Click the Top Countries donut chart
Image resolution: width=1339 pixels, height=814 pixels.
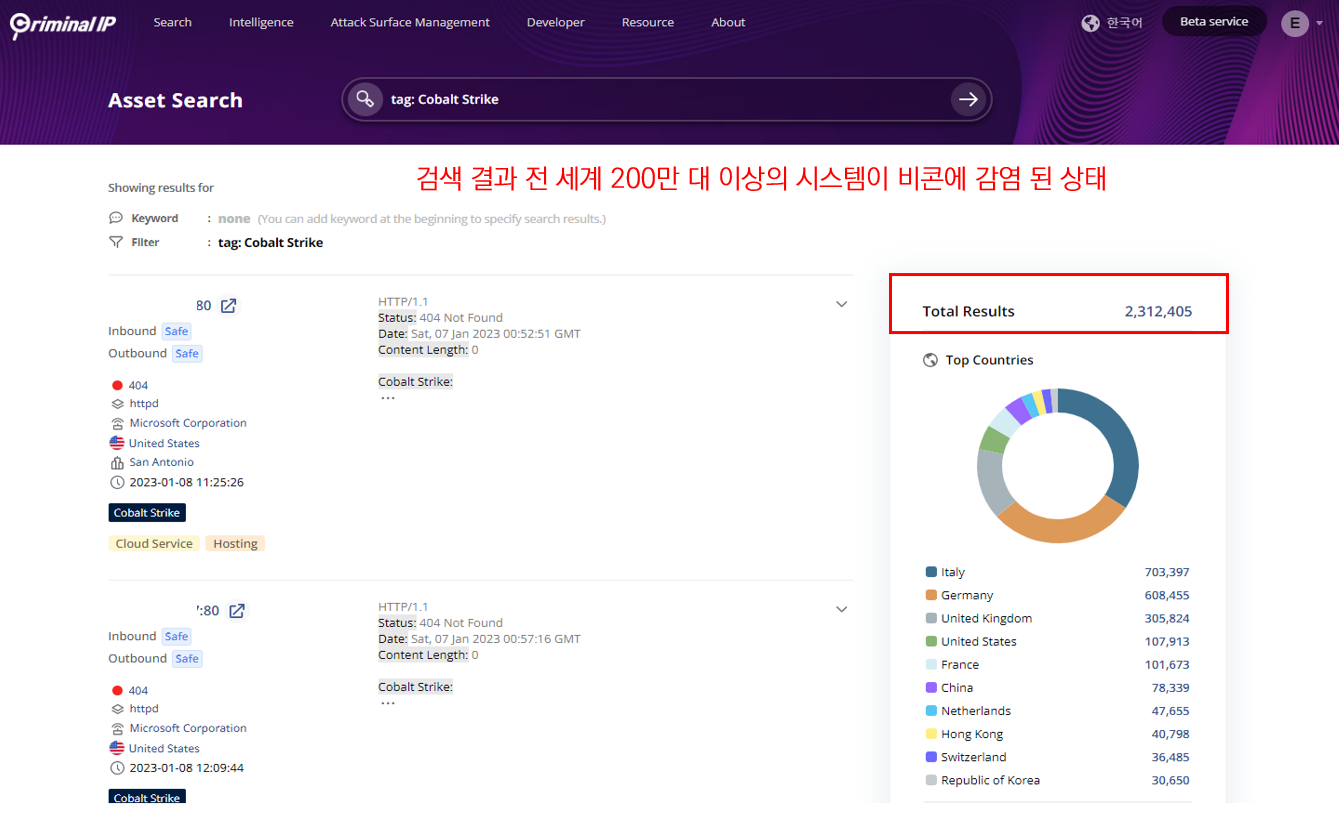click(1057, 466)
